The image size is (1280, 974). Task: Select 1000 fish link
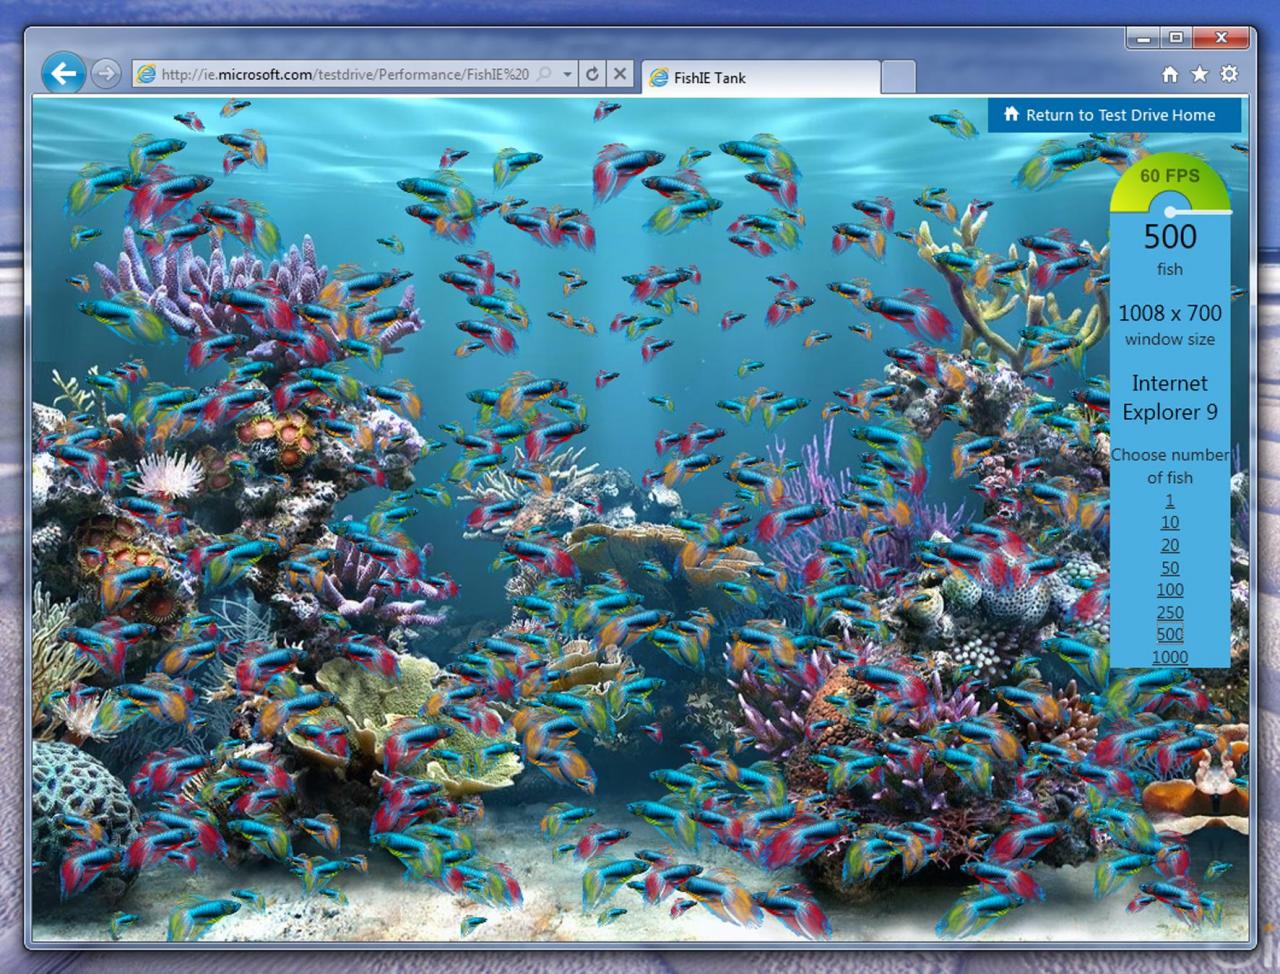tap(1170, 657)
